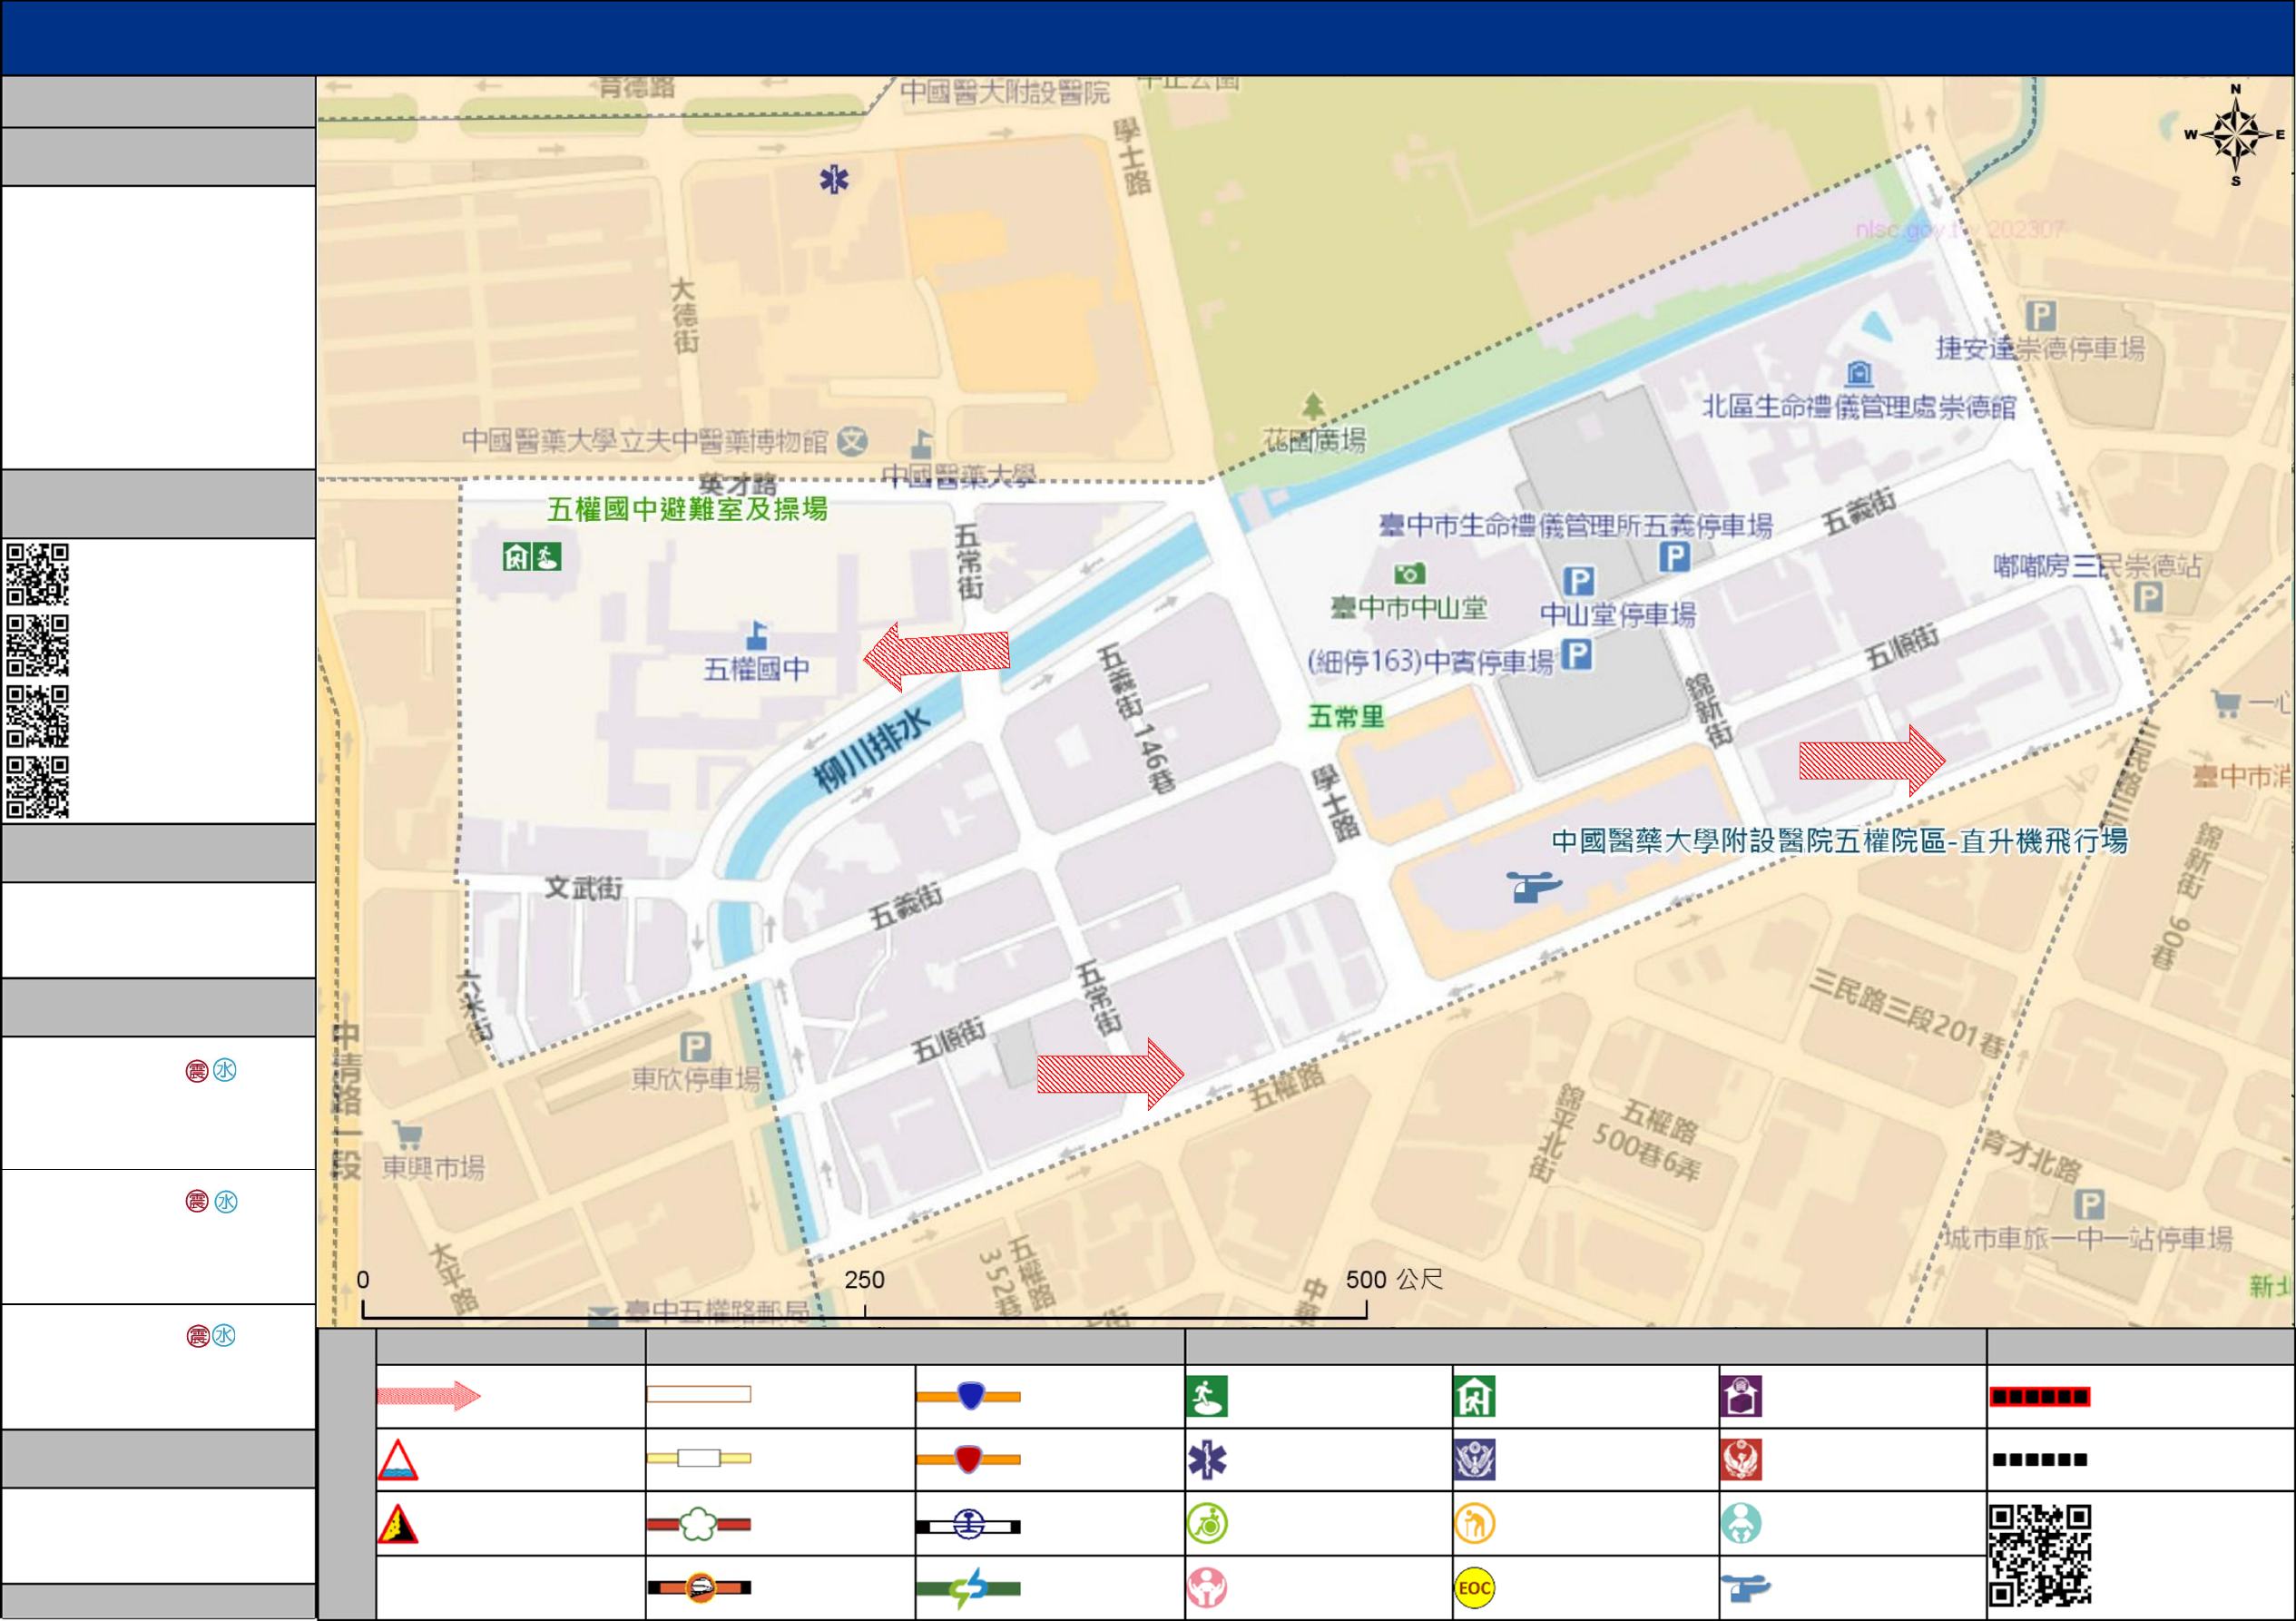Click the red fire department emblem icon

click(1741, 1460)
